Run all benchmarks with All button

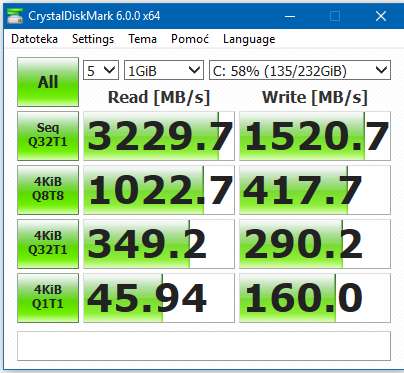coord(48,82)
